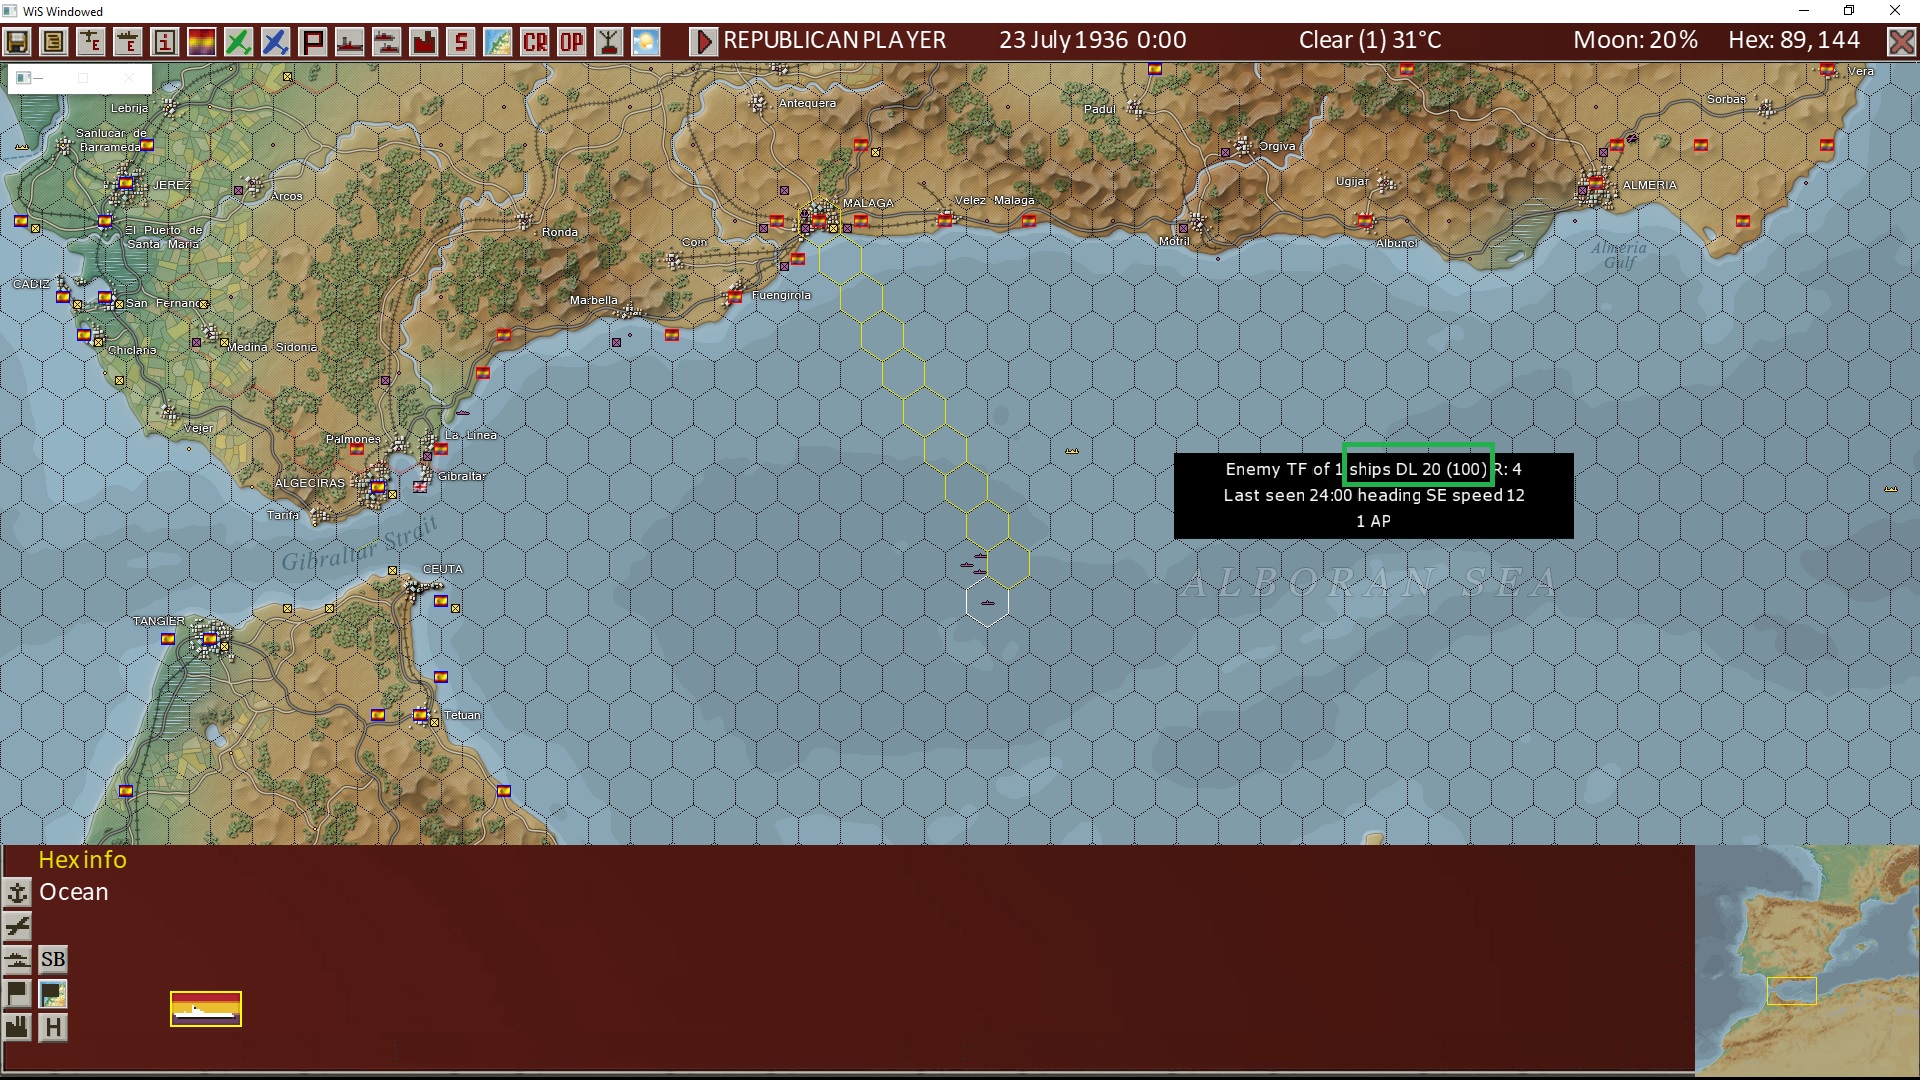Click the signals antenna toolbar icon
This screenshot has width=1920, height=1080.
(609, 41)
